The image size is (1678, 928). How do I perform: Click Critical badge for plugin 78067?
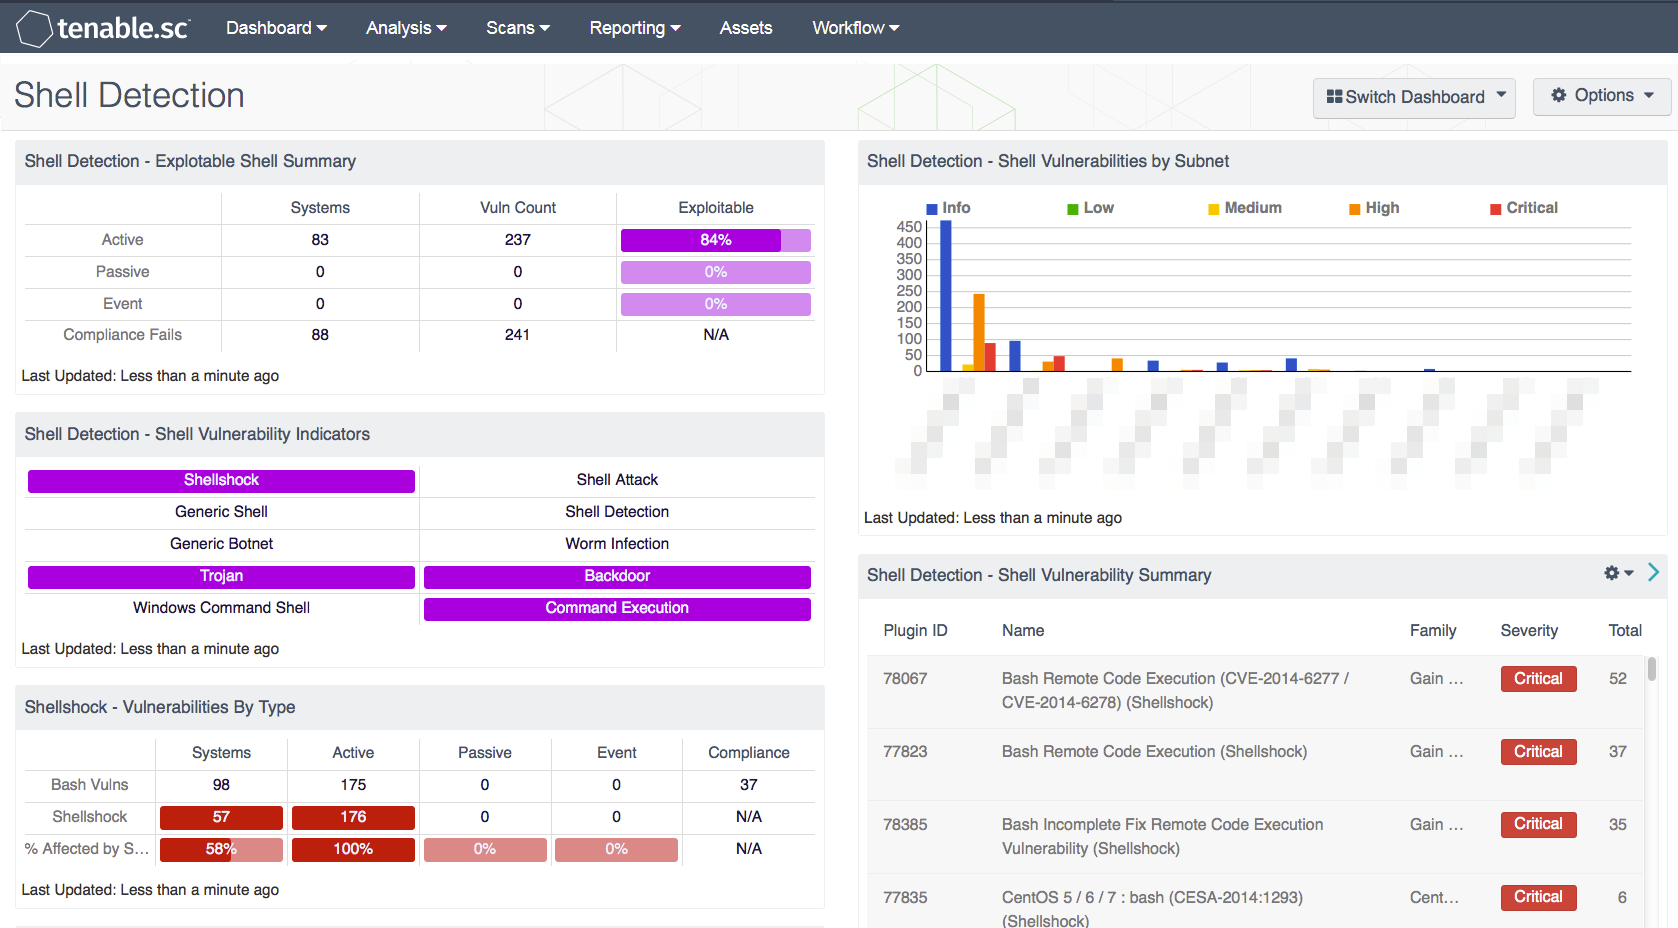(1538, 679)
